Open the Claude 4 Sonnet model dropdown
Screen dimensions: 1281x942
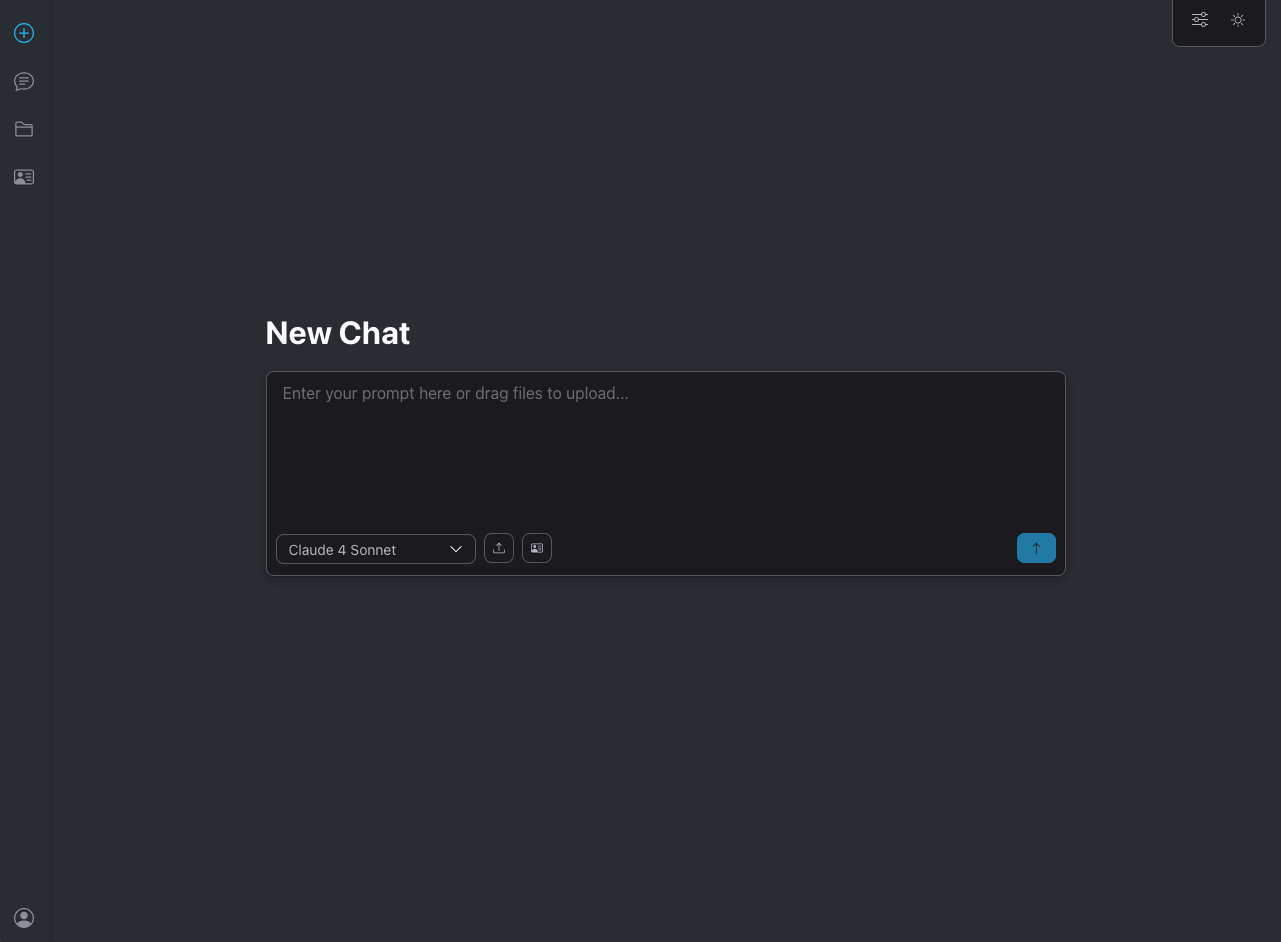click(x=376, y=549)
